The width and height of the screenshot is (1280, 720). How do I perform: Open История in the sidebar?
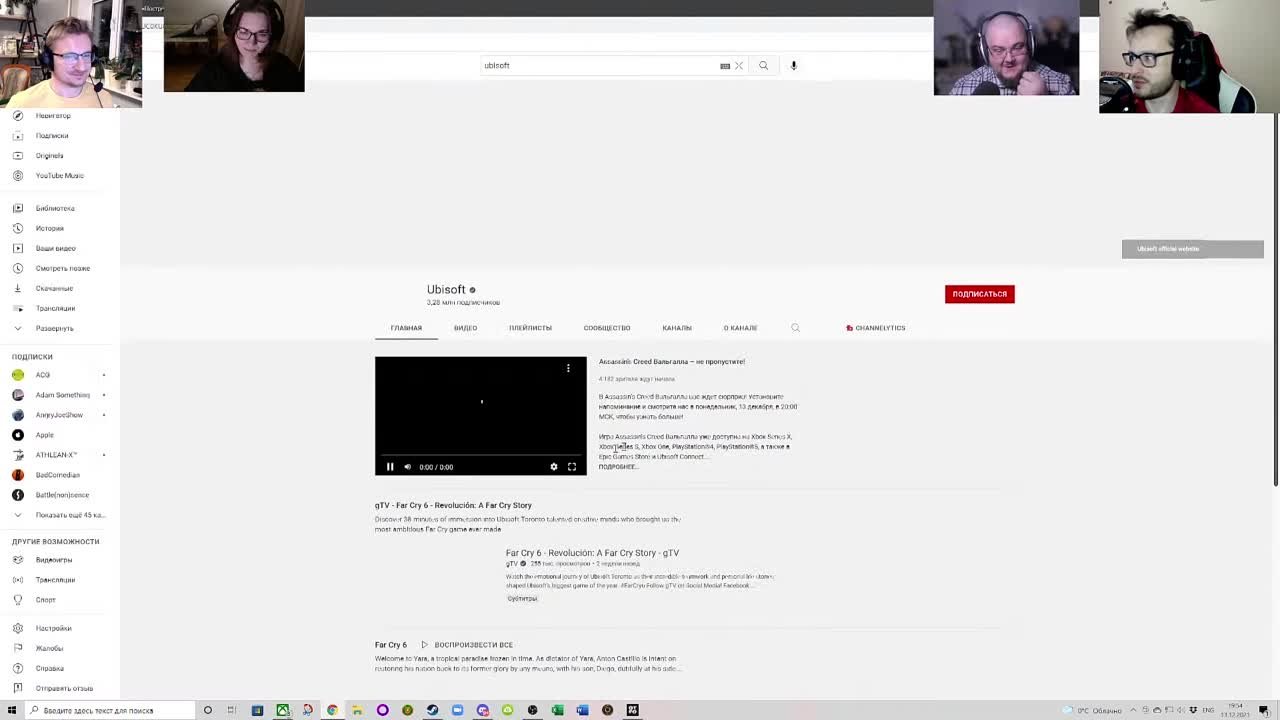49,228
